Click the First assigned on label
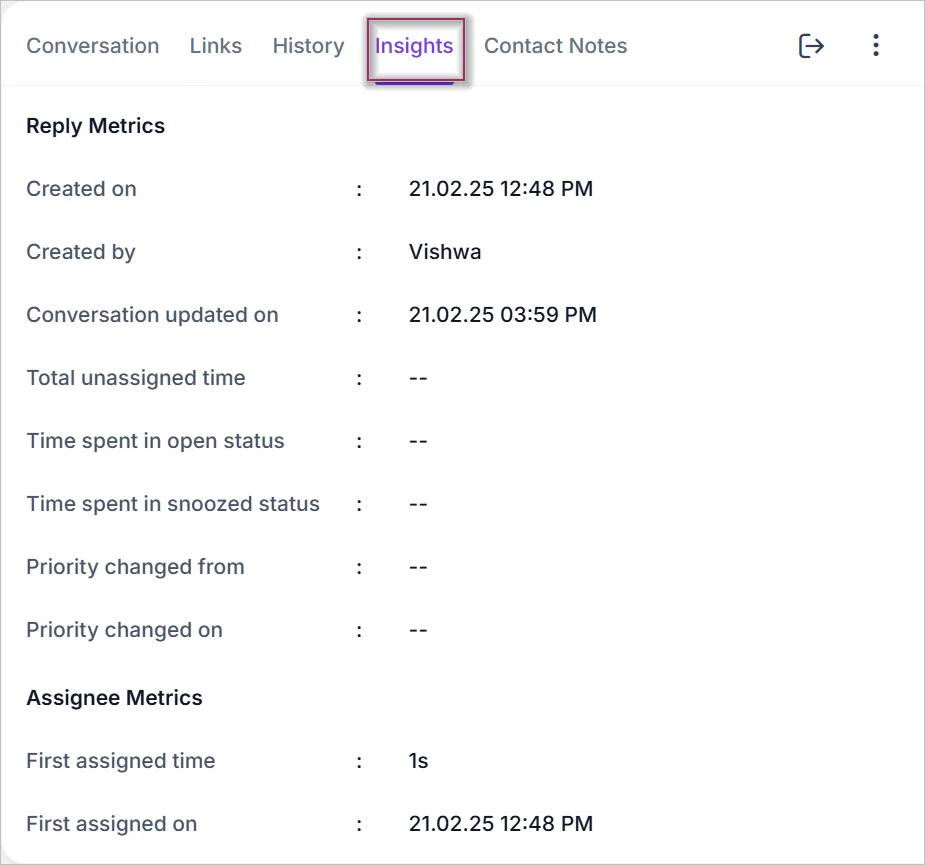Screen dimensions: 925x865 (111, 824)
